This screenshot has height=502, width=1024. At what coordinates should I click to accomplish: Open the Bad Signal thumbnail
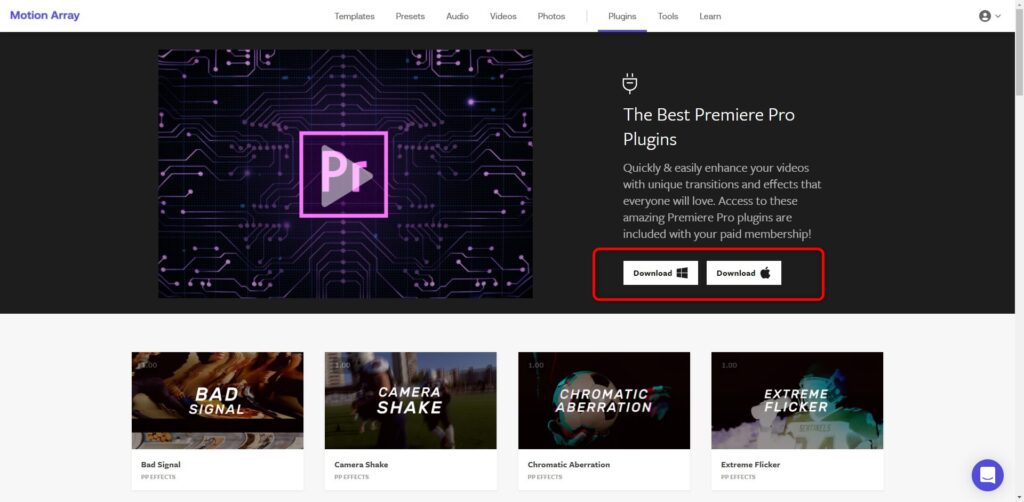click(x=217, y=400)
